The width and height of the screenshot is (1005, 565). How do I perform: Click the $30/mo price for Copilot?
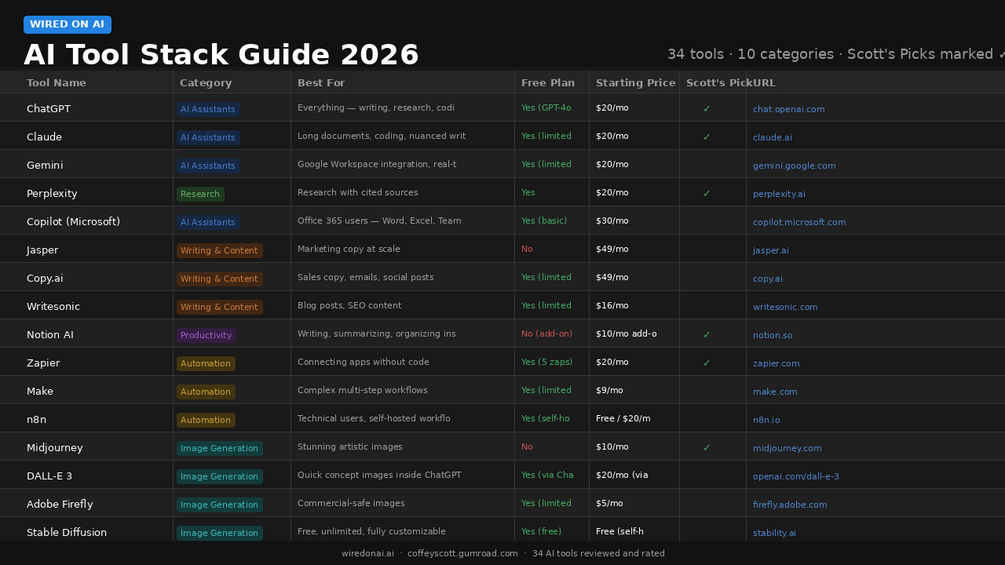coord(612,220)
